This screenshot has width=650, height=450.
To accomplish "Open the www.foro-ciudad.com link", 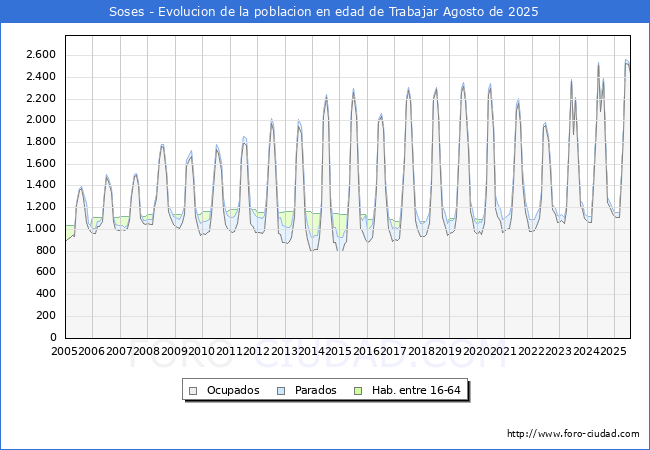I will [573, 434].
